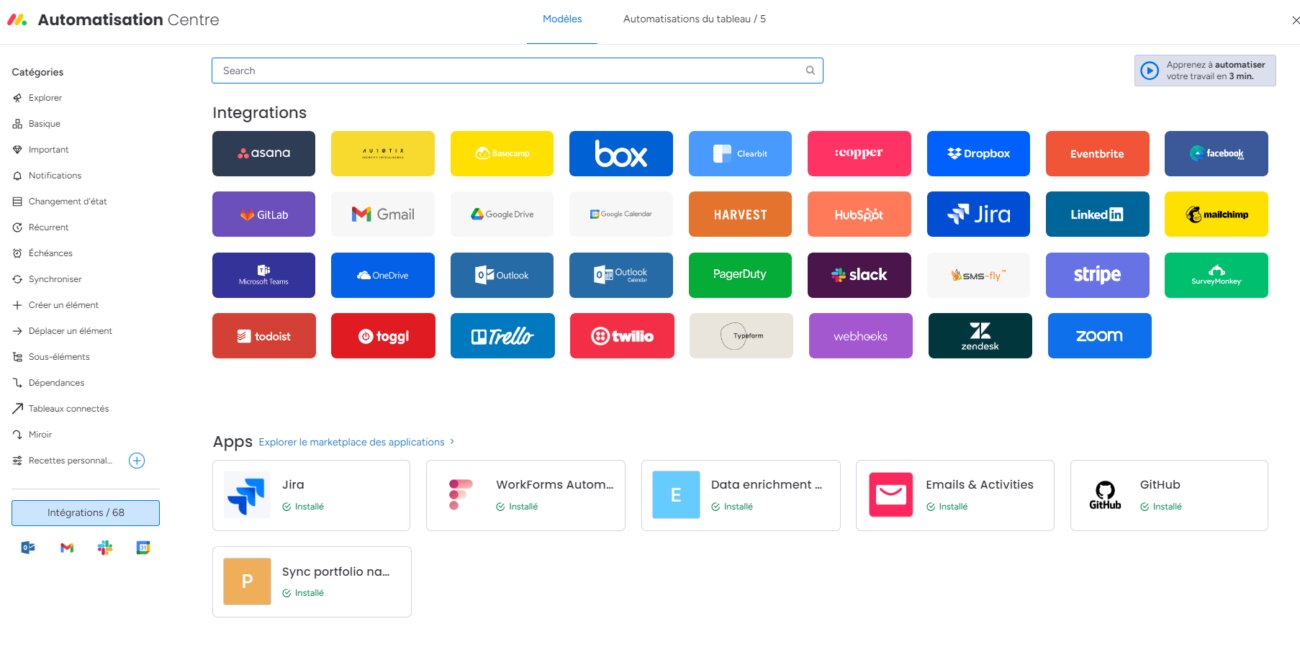Choose the Toggl integration tile
Image resolution: width=1300 pixels, height=652 pixels.
pyautogui.click(x=383, y=336)
